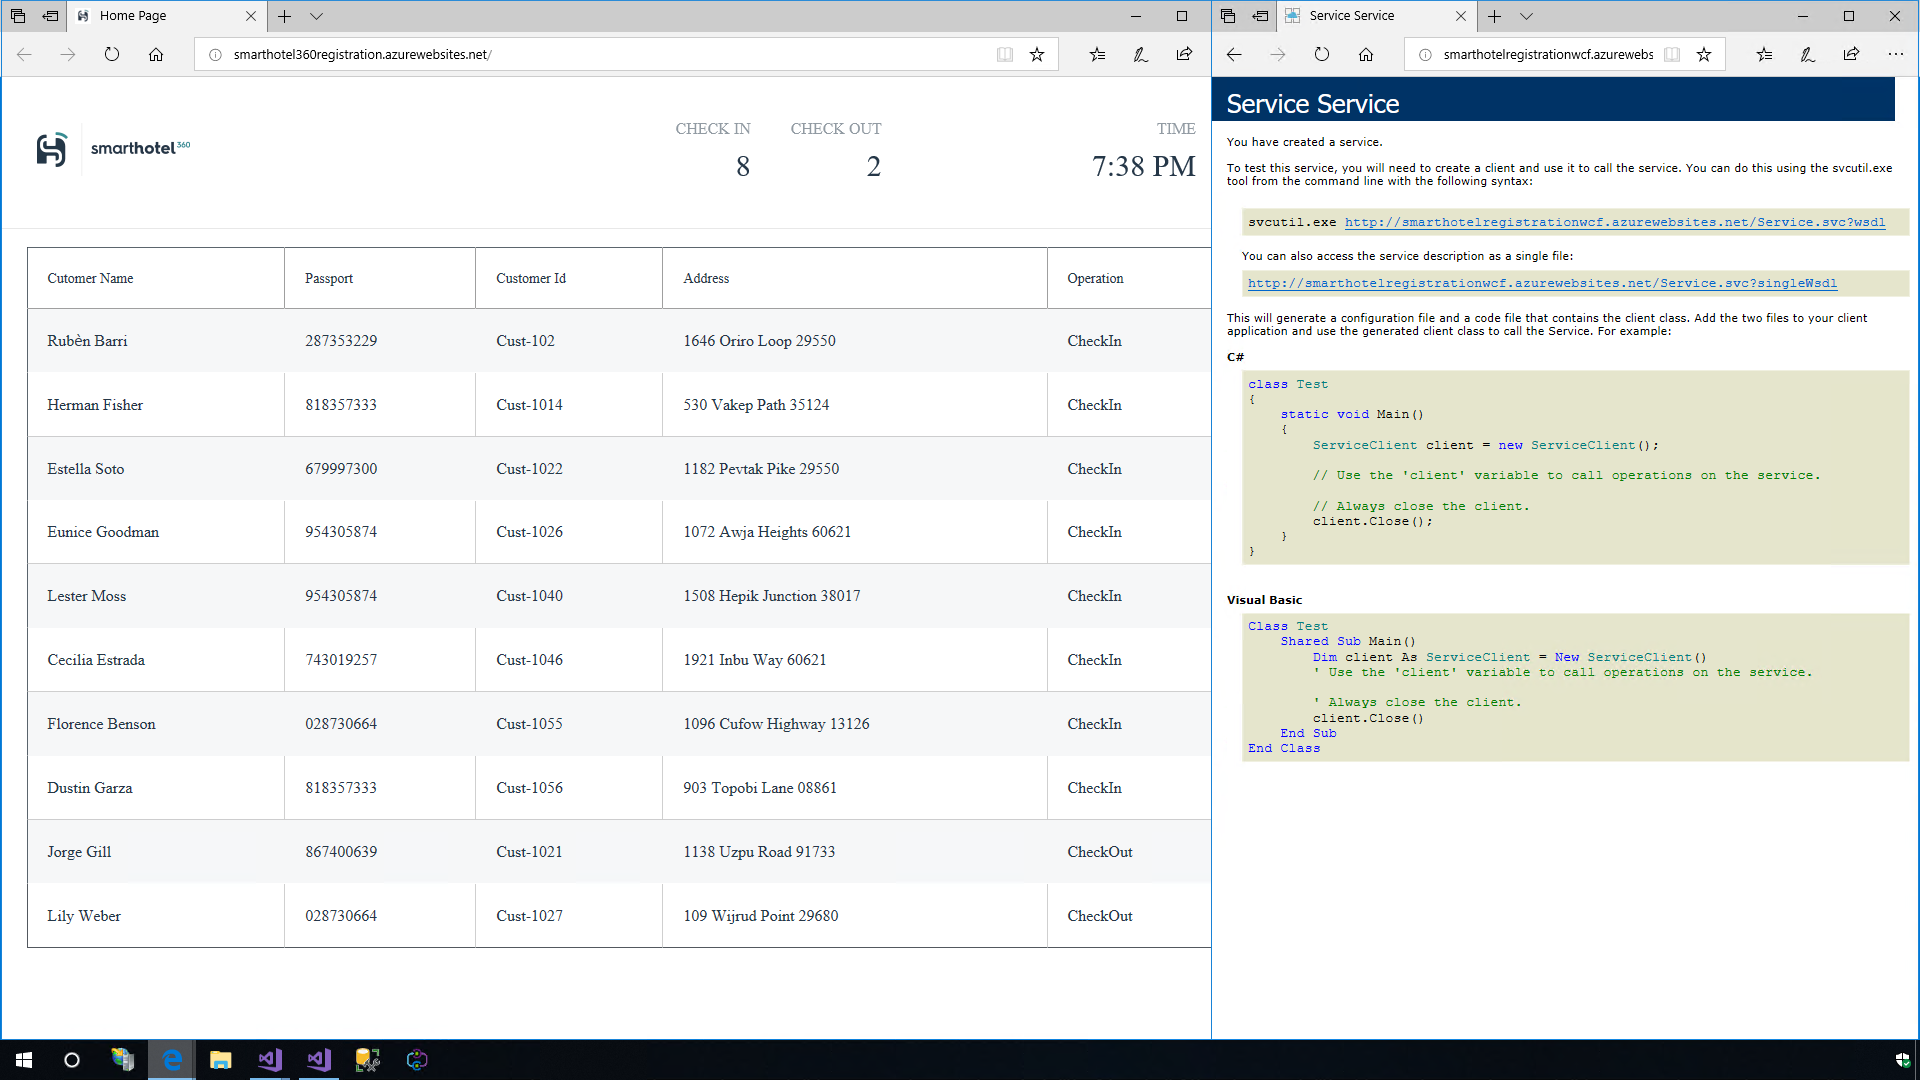The image size is (1920, 1080).
Task: Open settings ellipsis in right browser
Action: point(1895,55)
